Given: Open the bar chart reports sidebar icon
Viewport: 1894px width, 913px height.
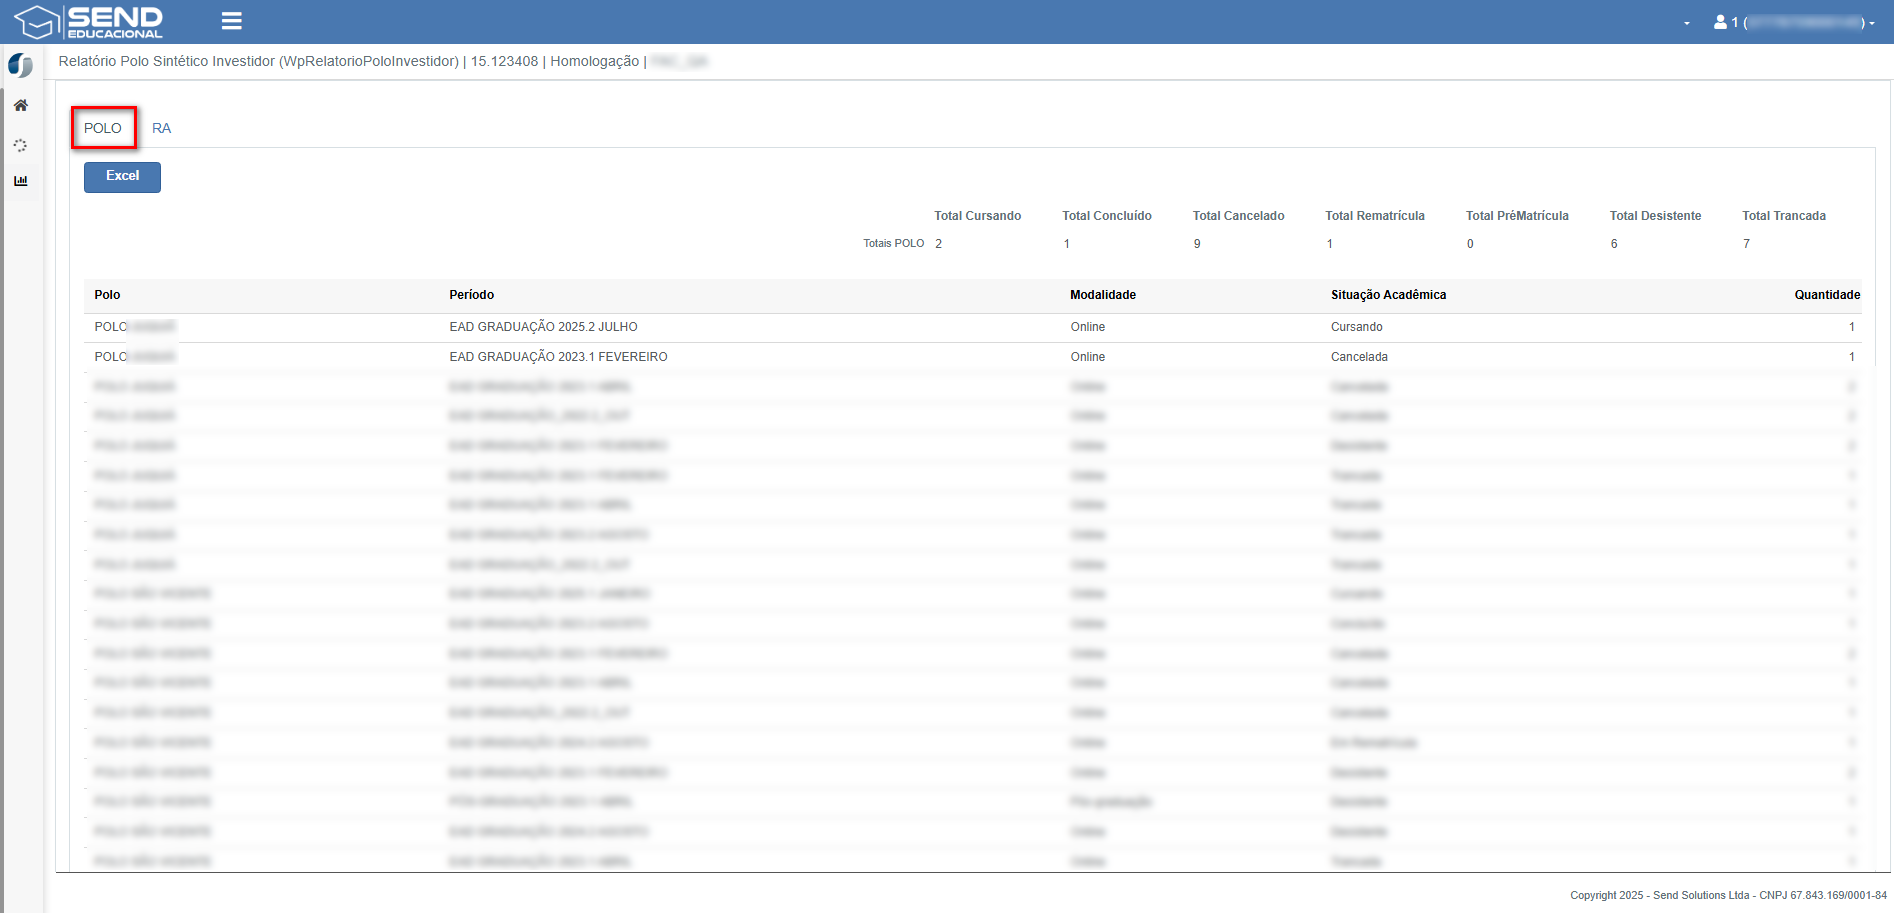Looking at the screenshot, I should click(20, 181).
